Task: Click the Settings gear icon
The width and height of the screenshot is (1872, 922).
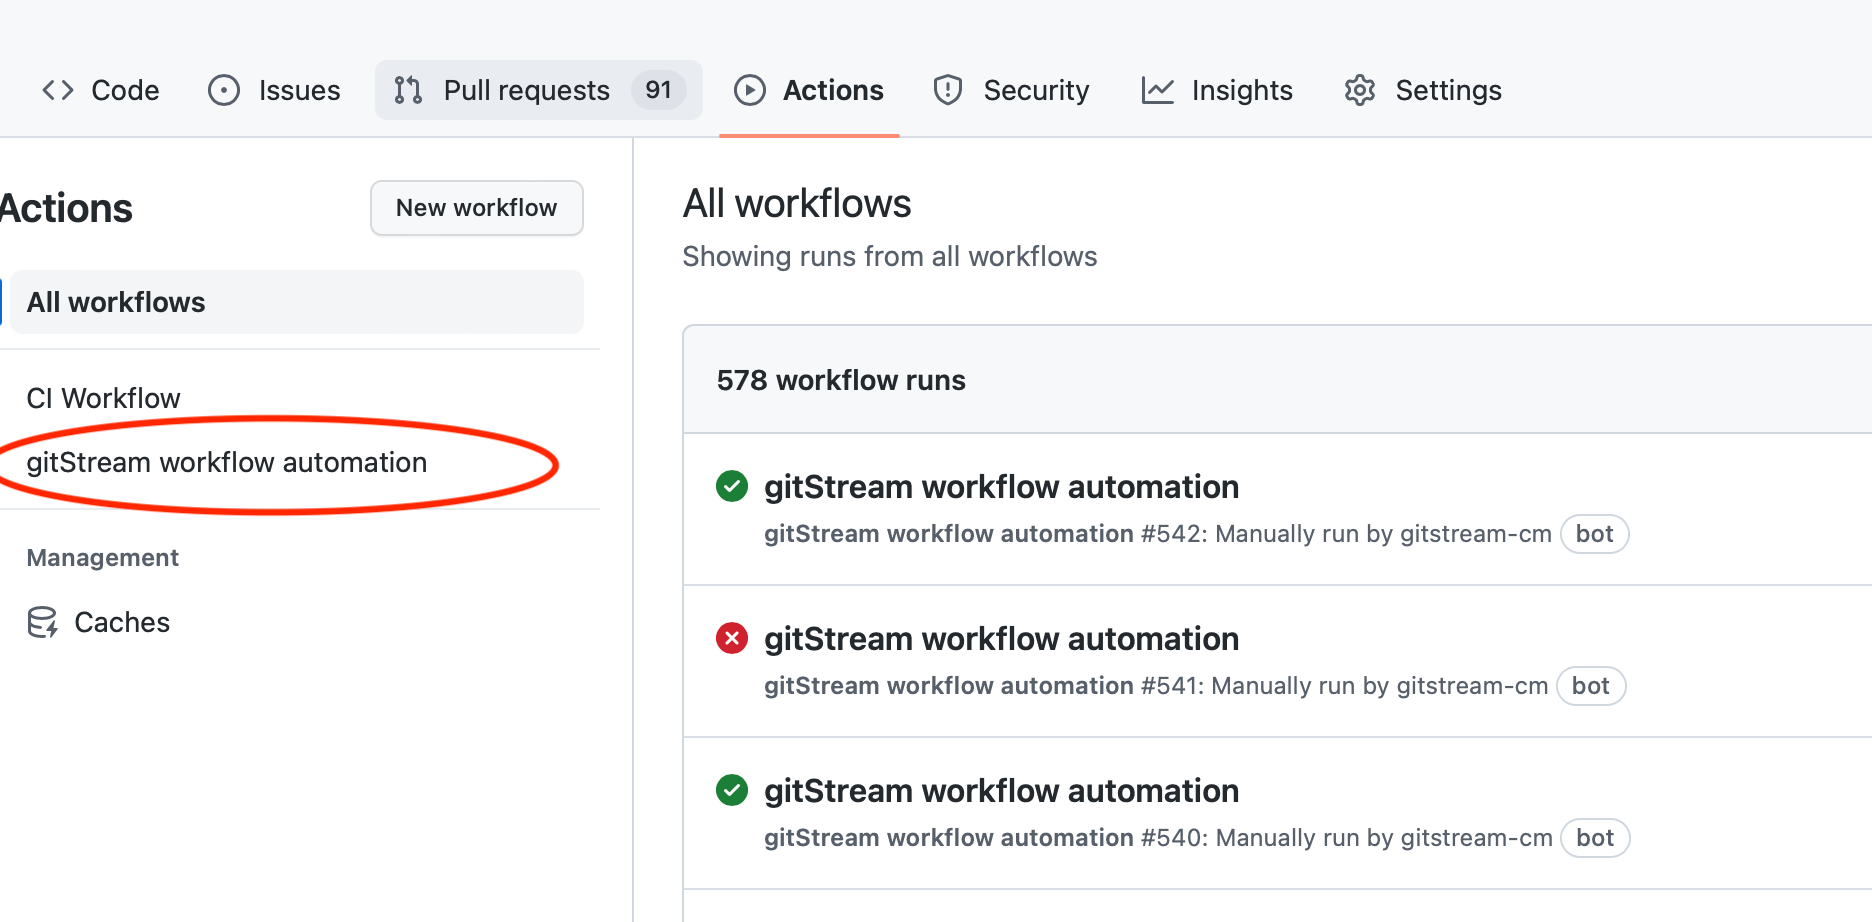Action: coord(1360,90)
